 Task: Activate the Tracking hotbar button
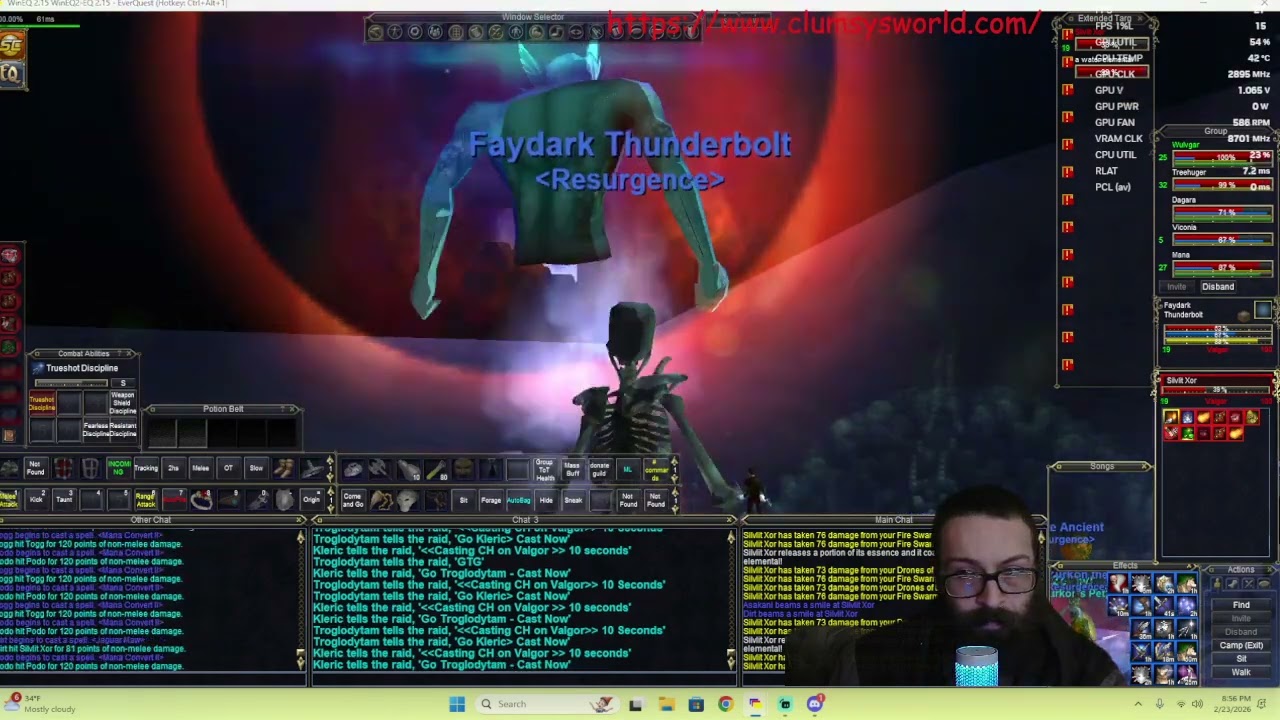click(146, 468)
